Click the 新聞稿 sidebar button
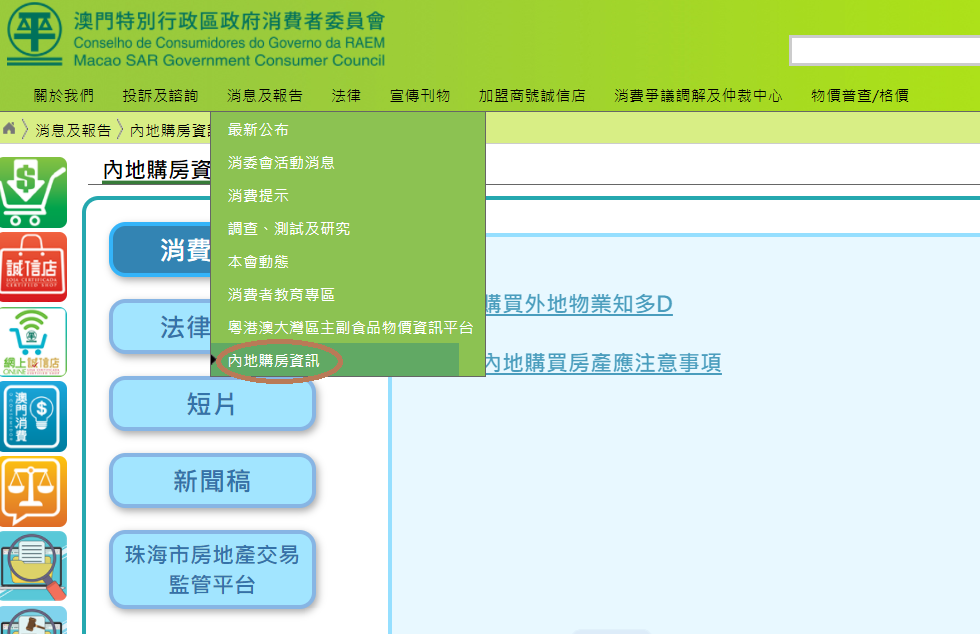 [x=212, y=481]
